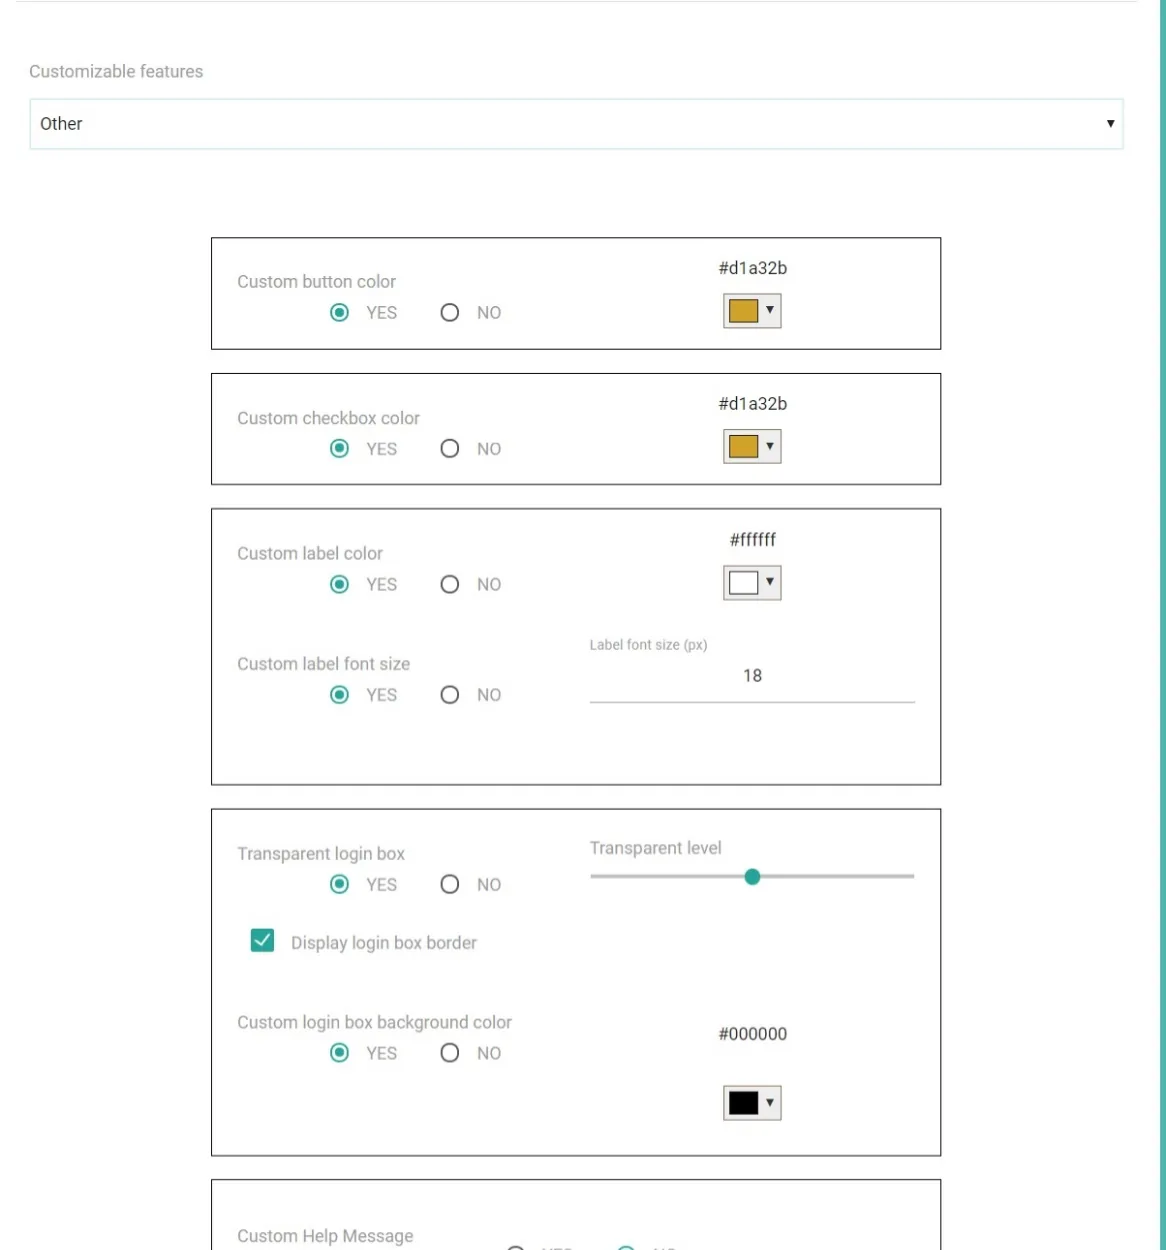Screen dimensions: 1166x1250
Task: Click the #ffffff hex value text
Action: 753,540
